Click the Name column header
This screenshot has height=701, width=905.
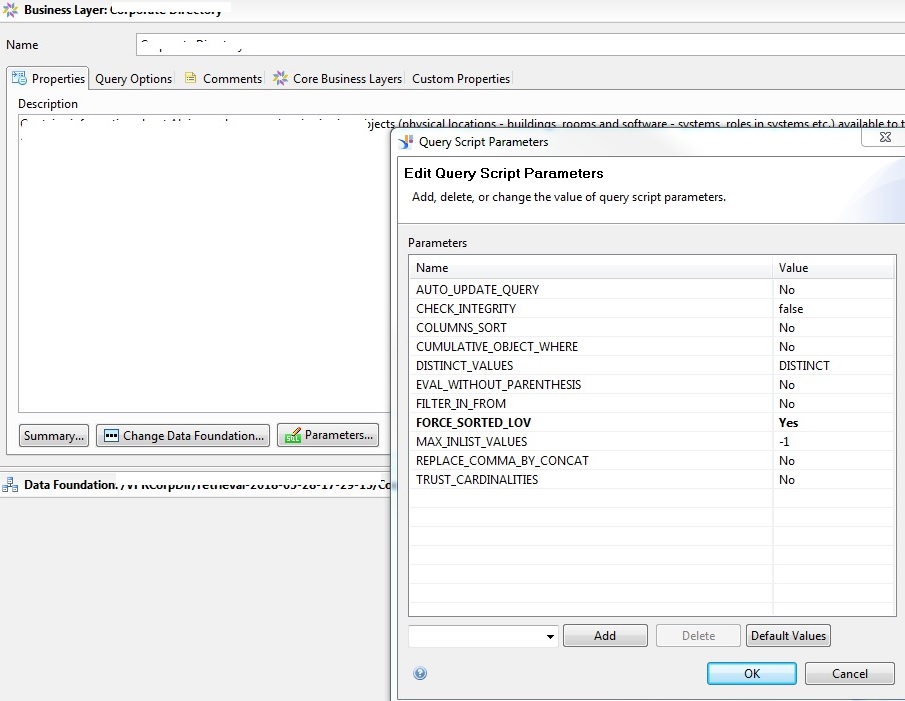click(x=590, y=268)
